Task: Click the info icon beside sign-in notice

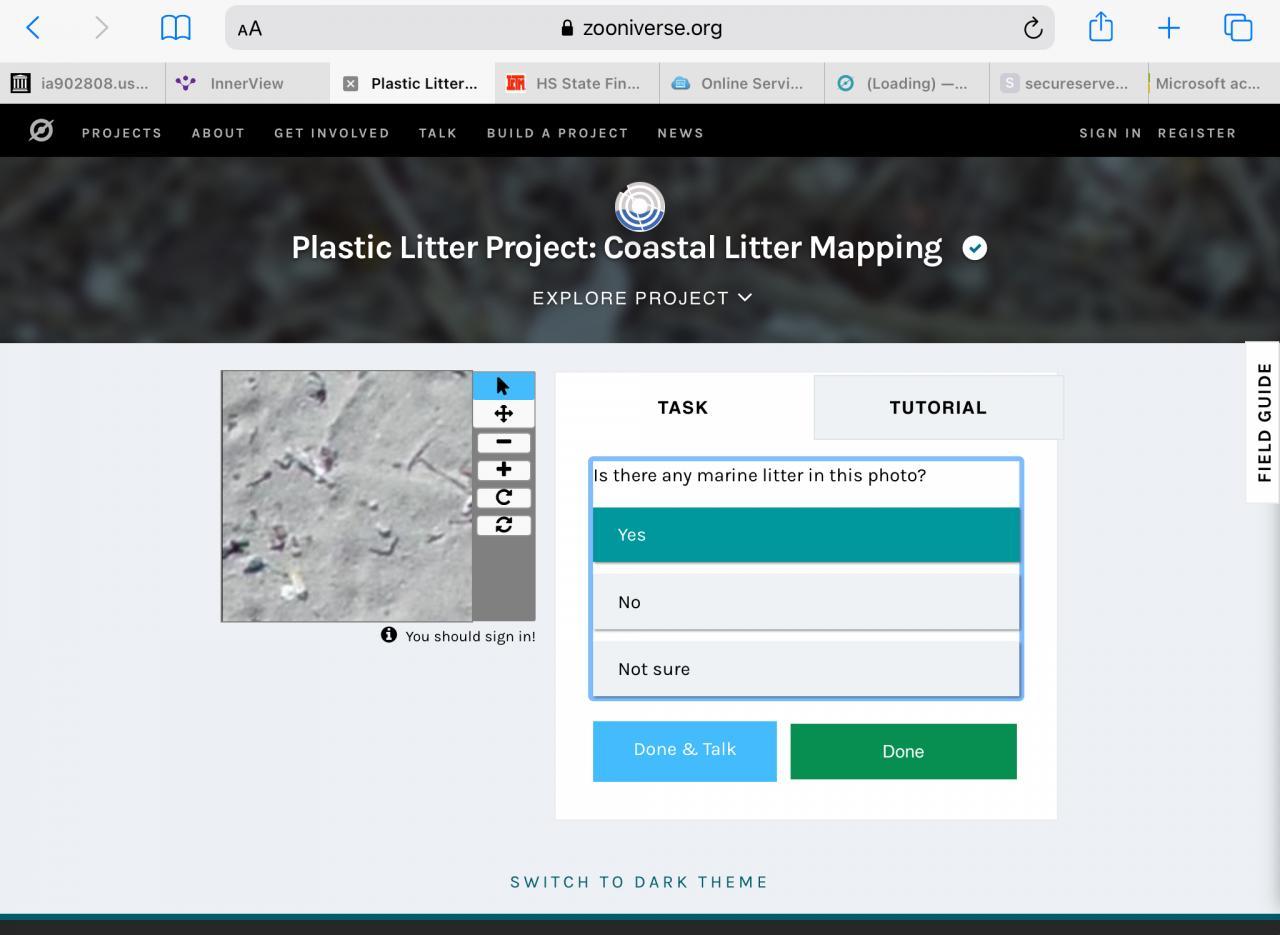Action: click(x=389, y=635)
